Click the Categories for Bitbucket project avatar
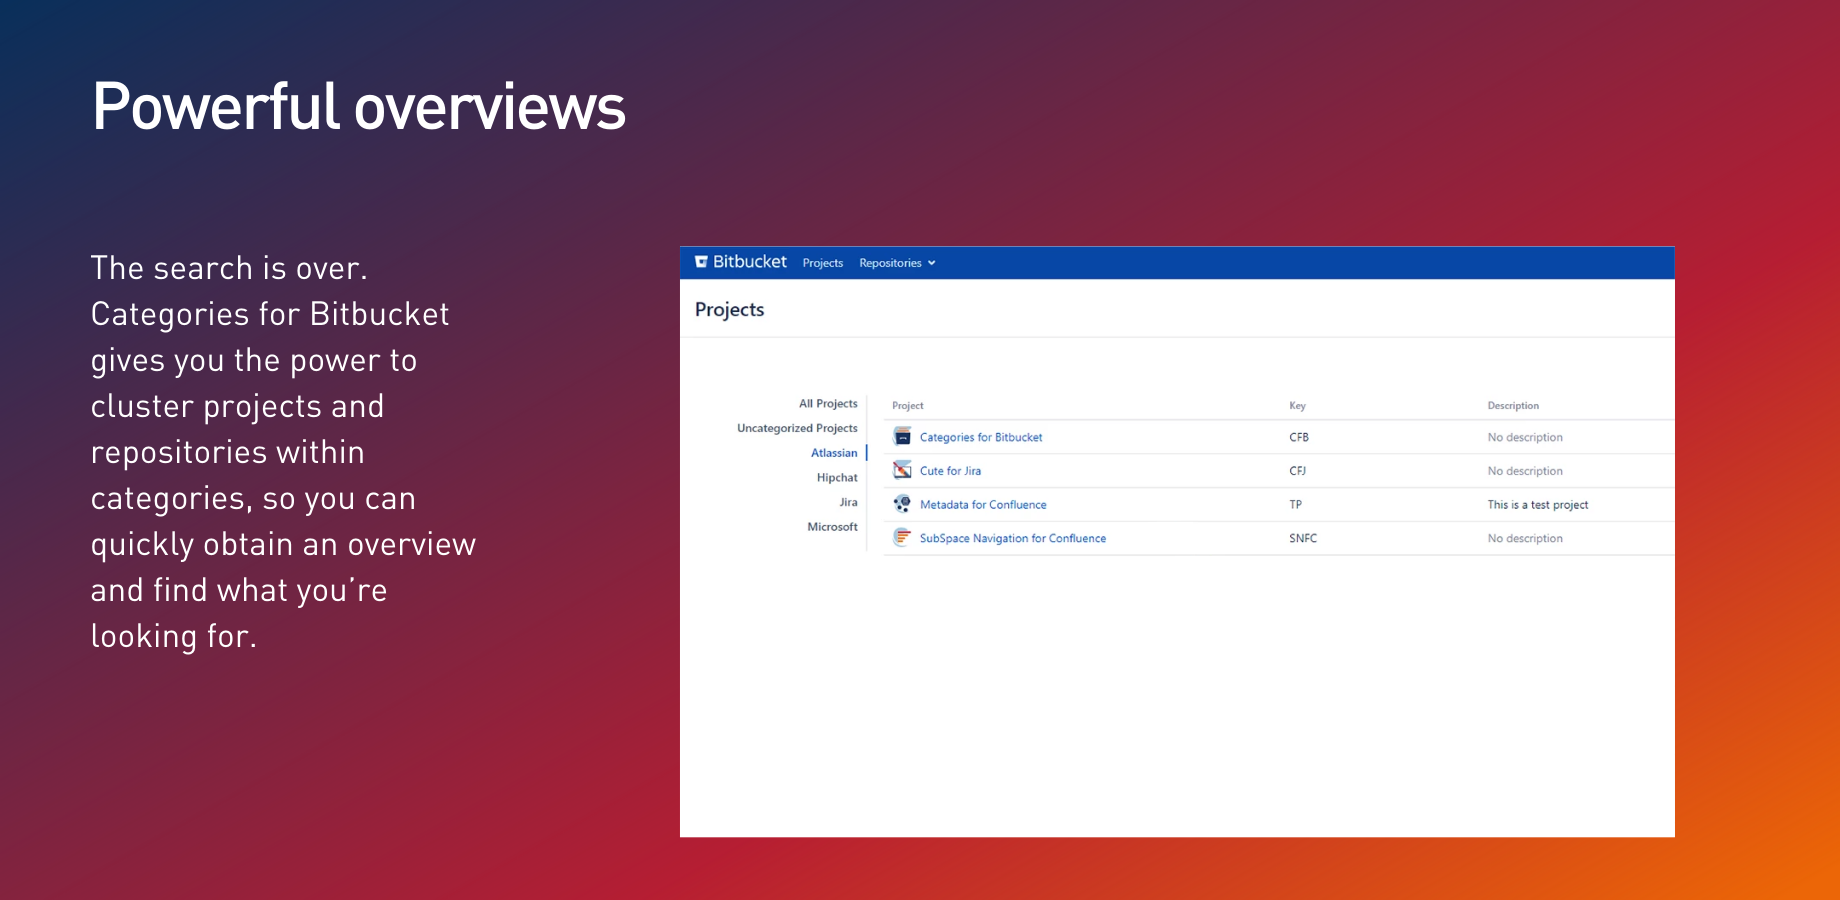Screen dimensions: 1840x900 (902, 437)
